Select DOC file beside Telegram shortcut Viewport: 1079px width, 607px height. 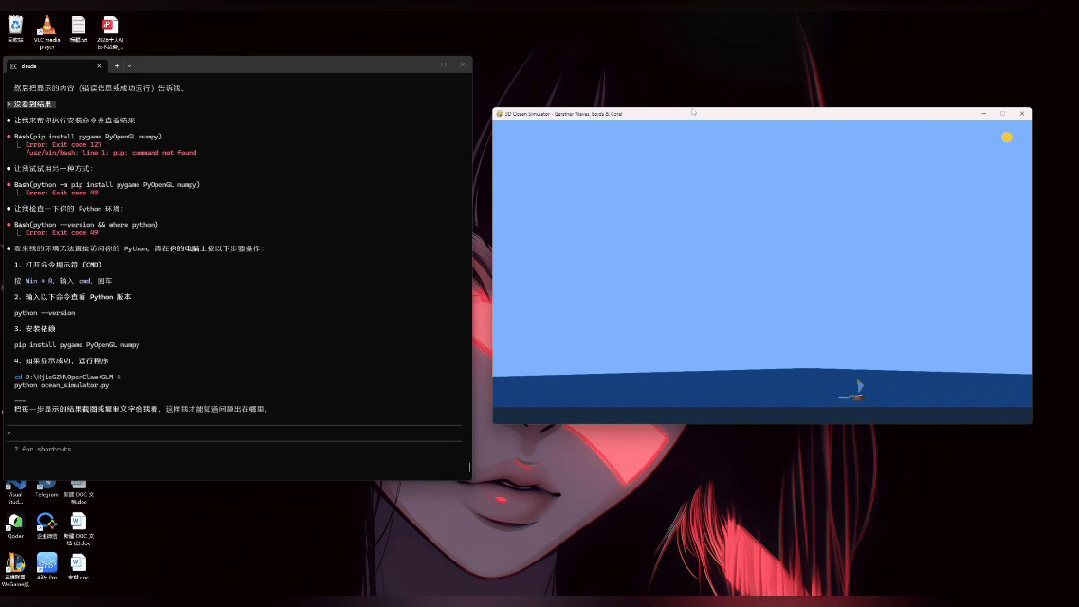coord(78,493)
